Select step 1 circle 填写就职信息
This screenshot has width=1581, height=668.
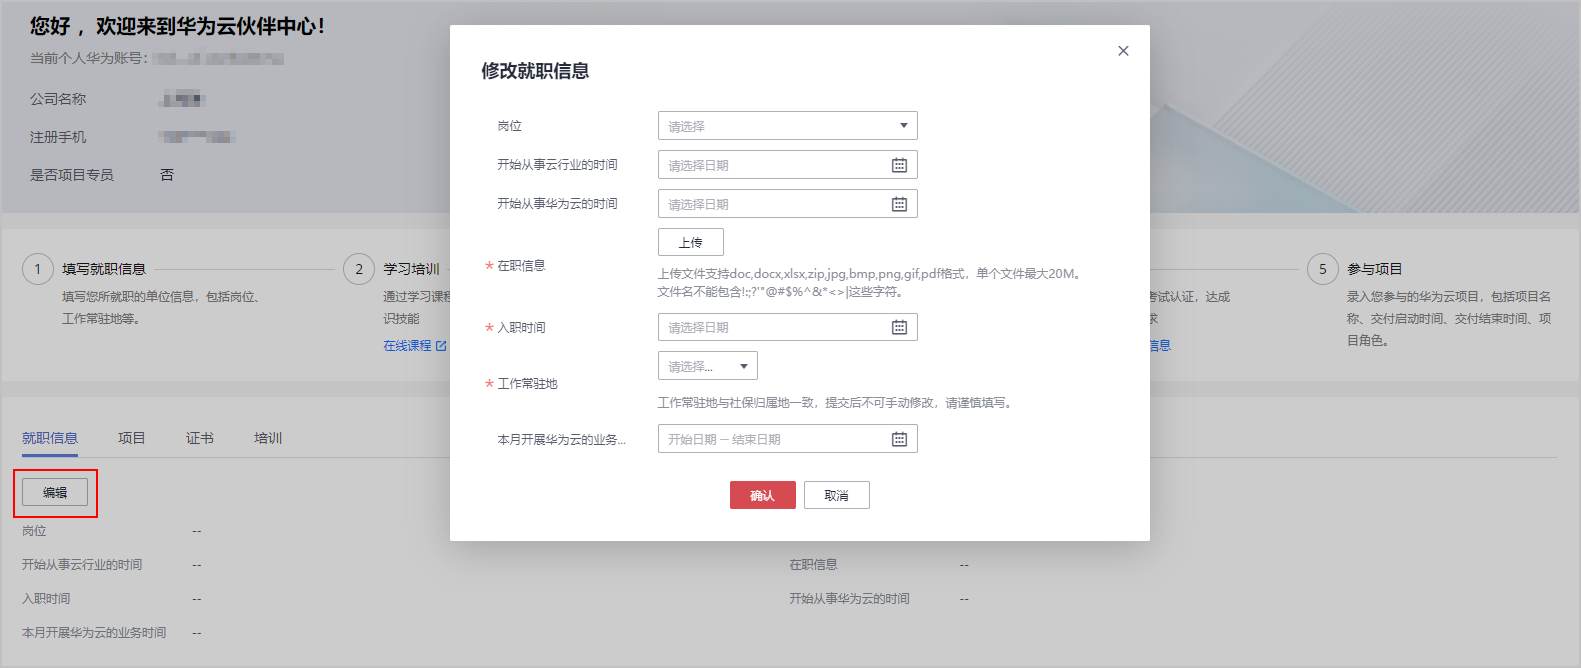coord(38,269)
